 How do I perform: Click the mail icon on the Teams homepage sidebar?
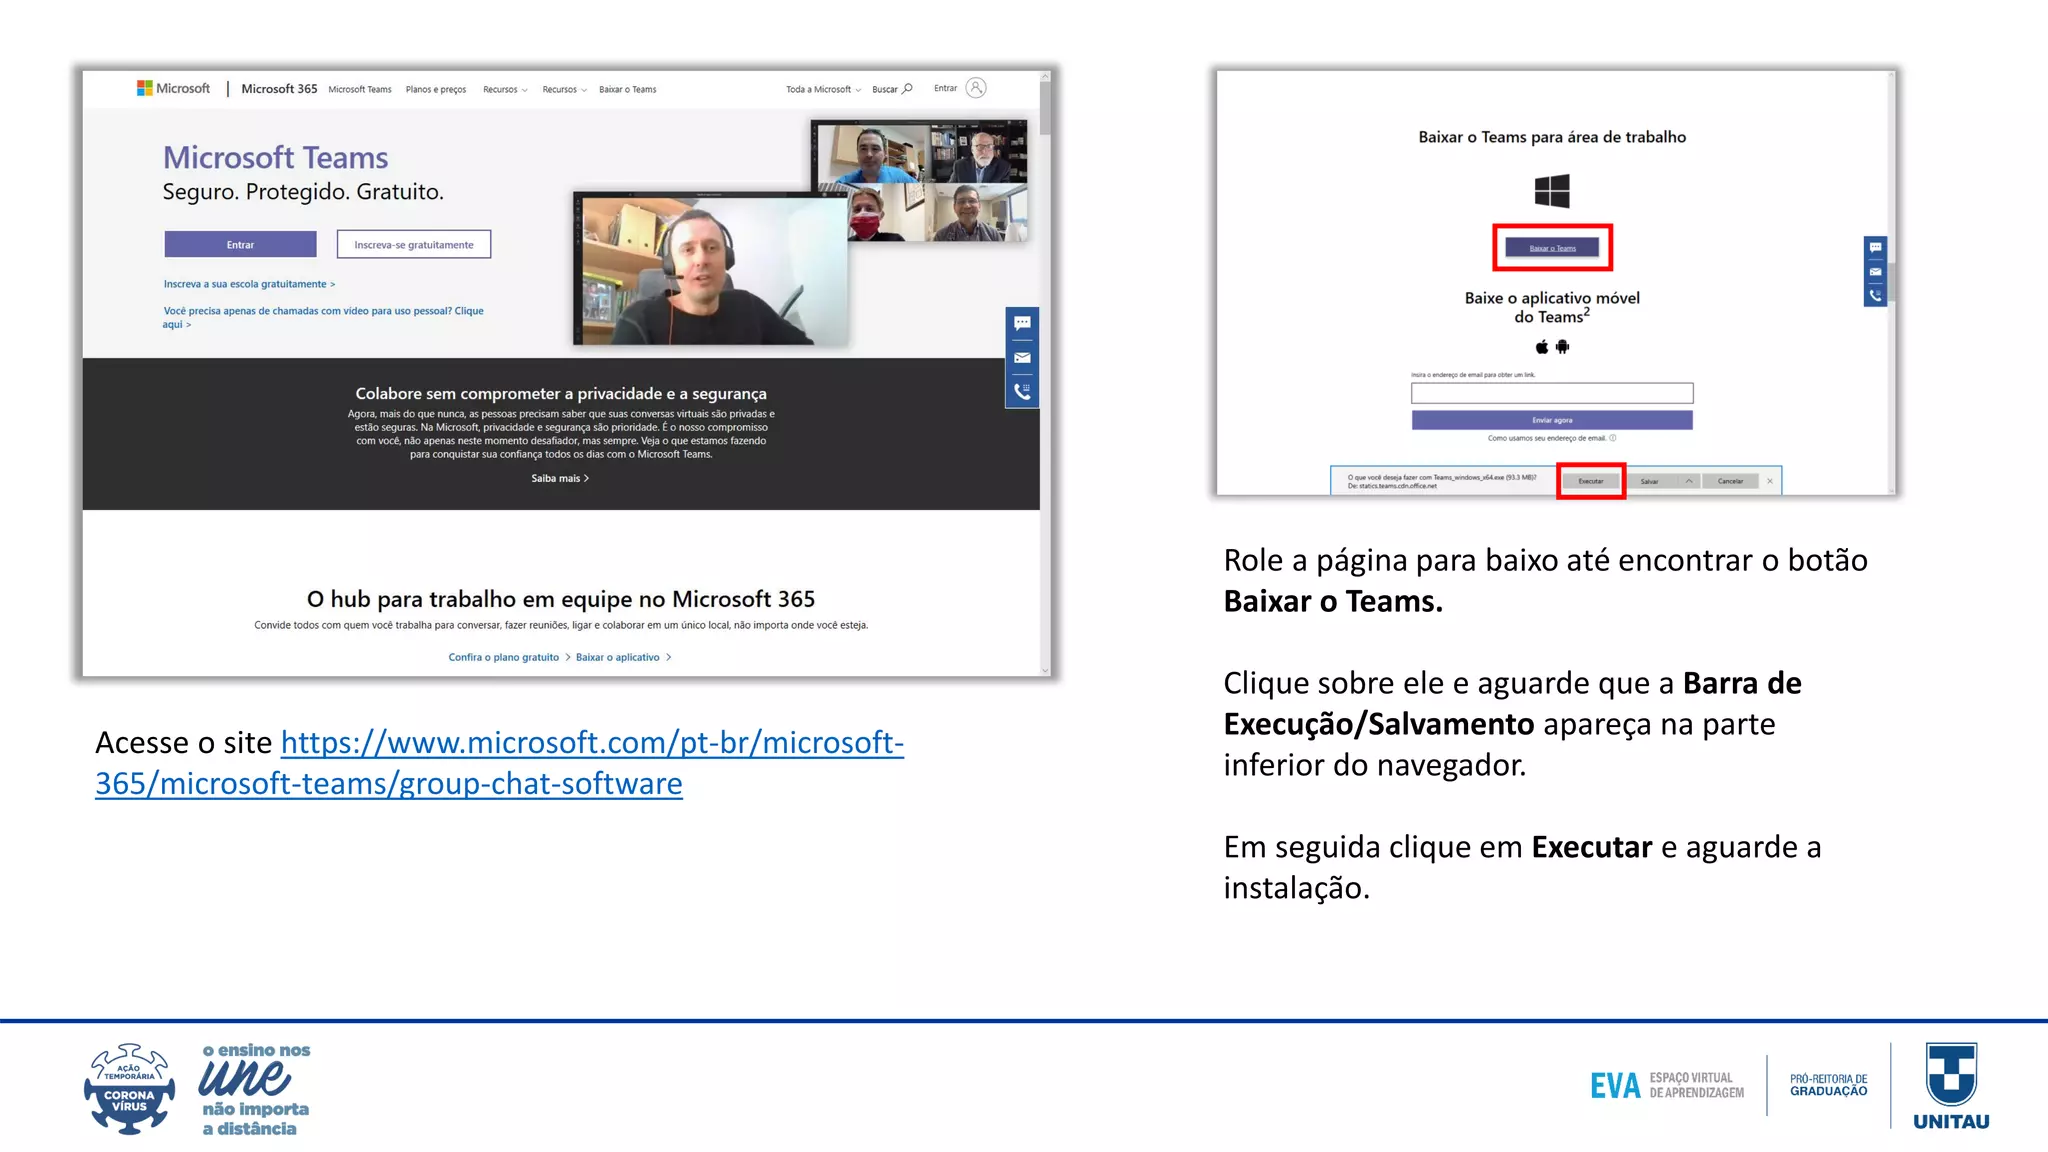pos(1022,358)
